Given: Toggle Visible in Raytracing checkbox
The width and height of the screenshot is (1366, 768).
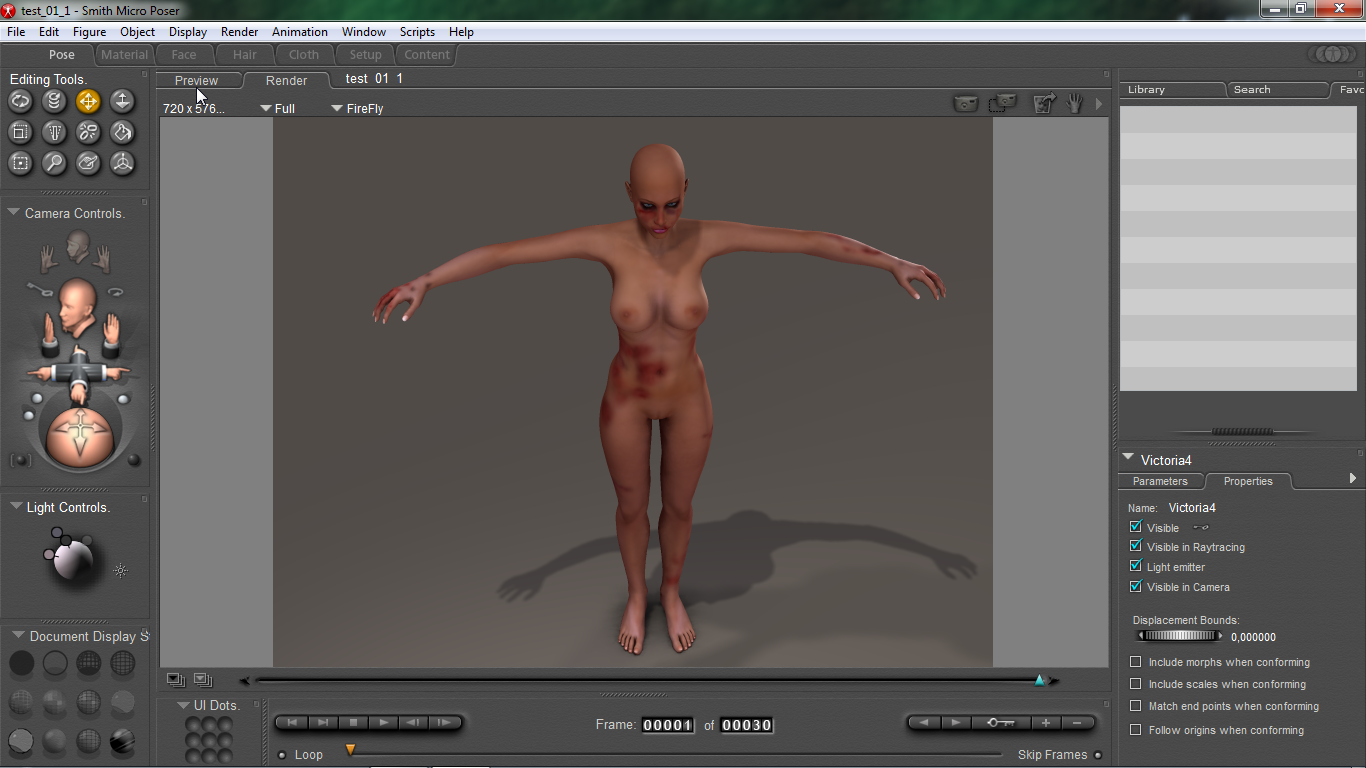Looking at the screenshot, I should (1135, 546).
